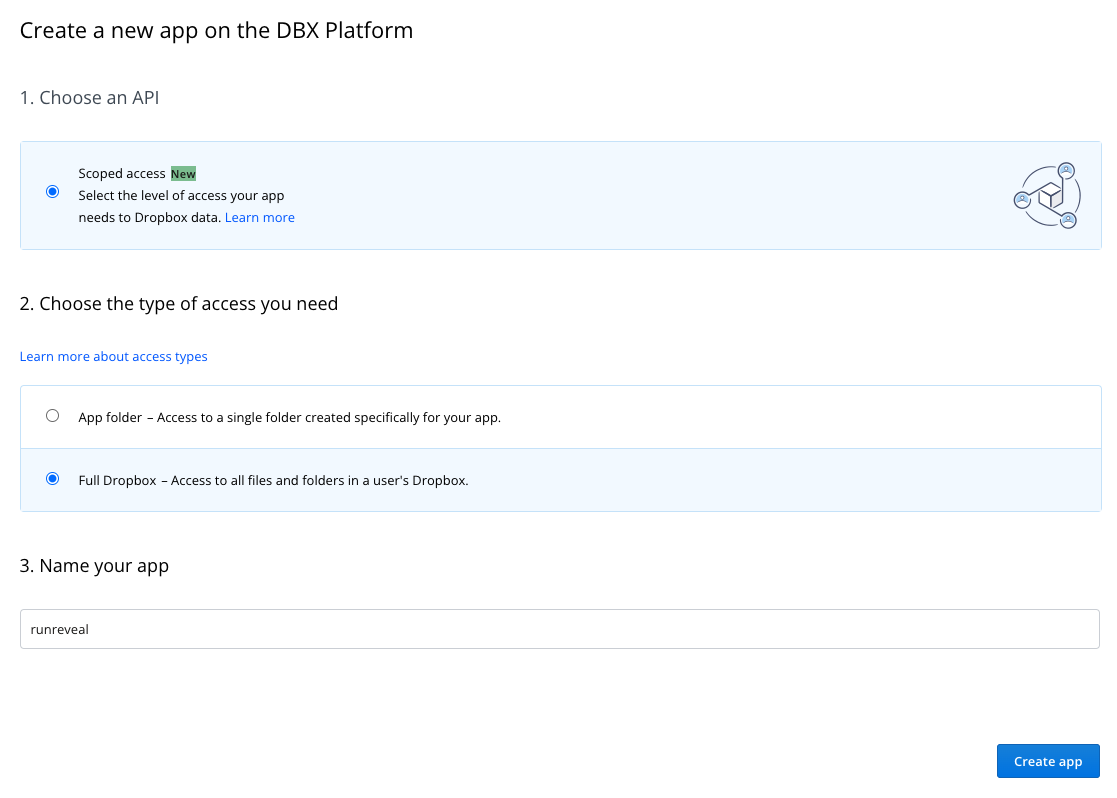Click the app name input containing runreveal

click(560, 629)
